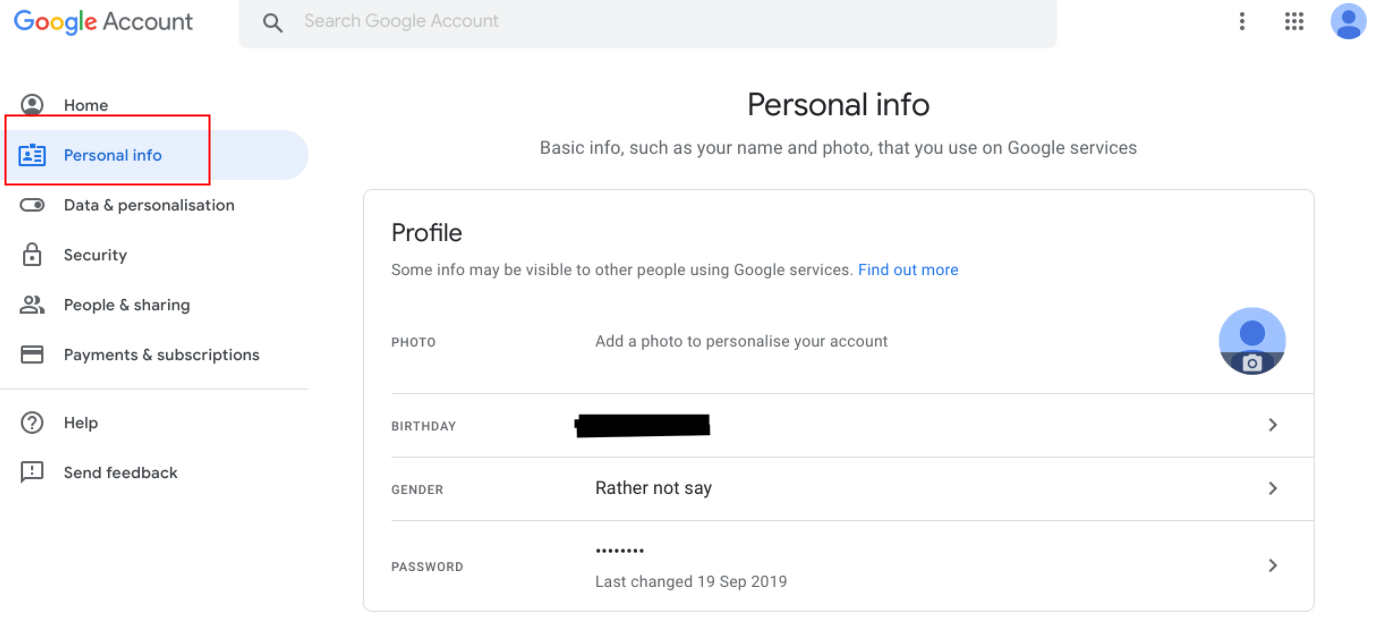The image size is (1373, 620).
Task: Expand the Password row chevron
Action: click(x=1272, y=565)
